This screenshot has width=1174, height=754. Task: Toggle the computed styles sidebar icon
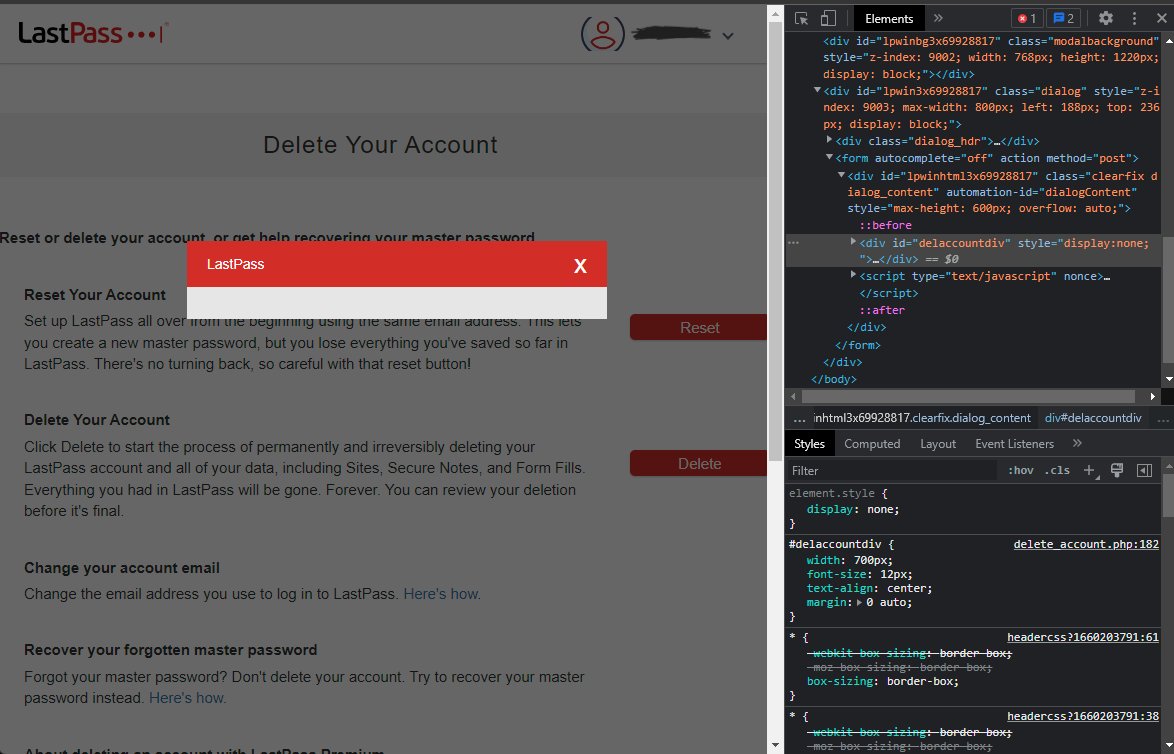(1144, 471)
